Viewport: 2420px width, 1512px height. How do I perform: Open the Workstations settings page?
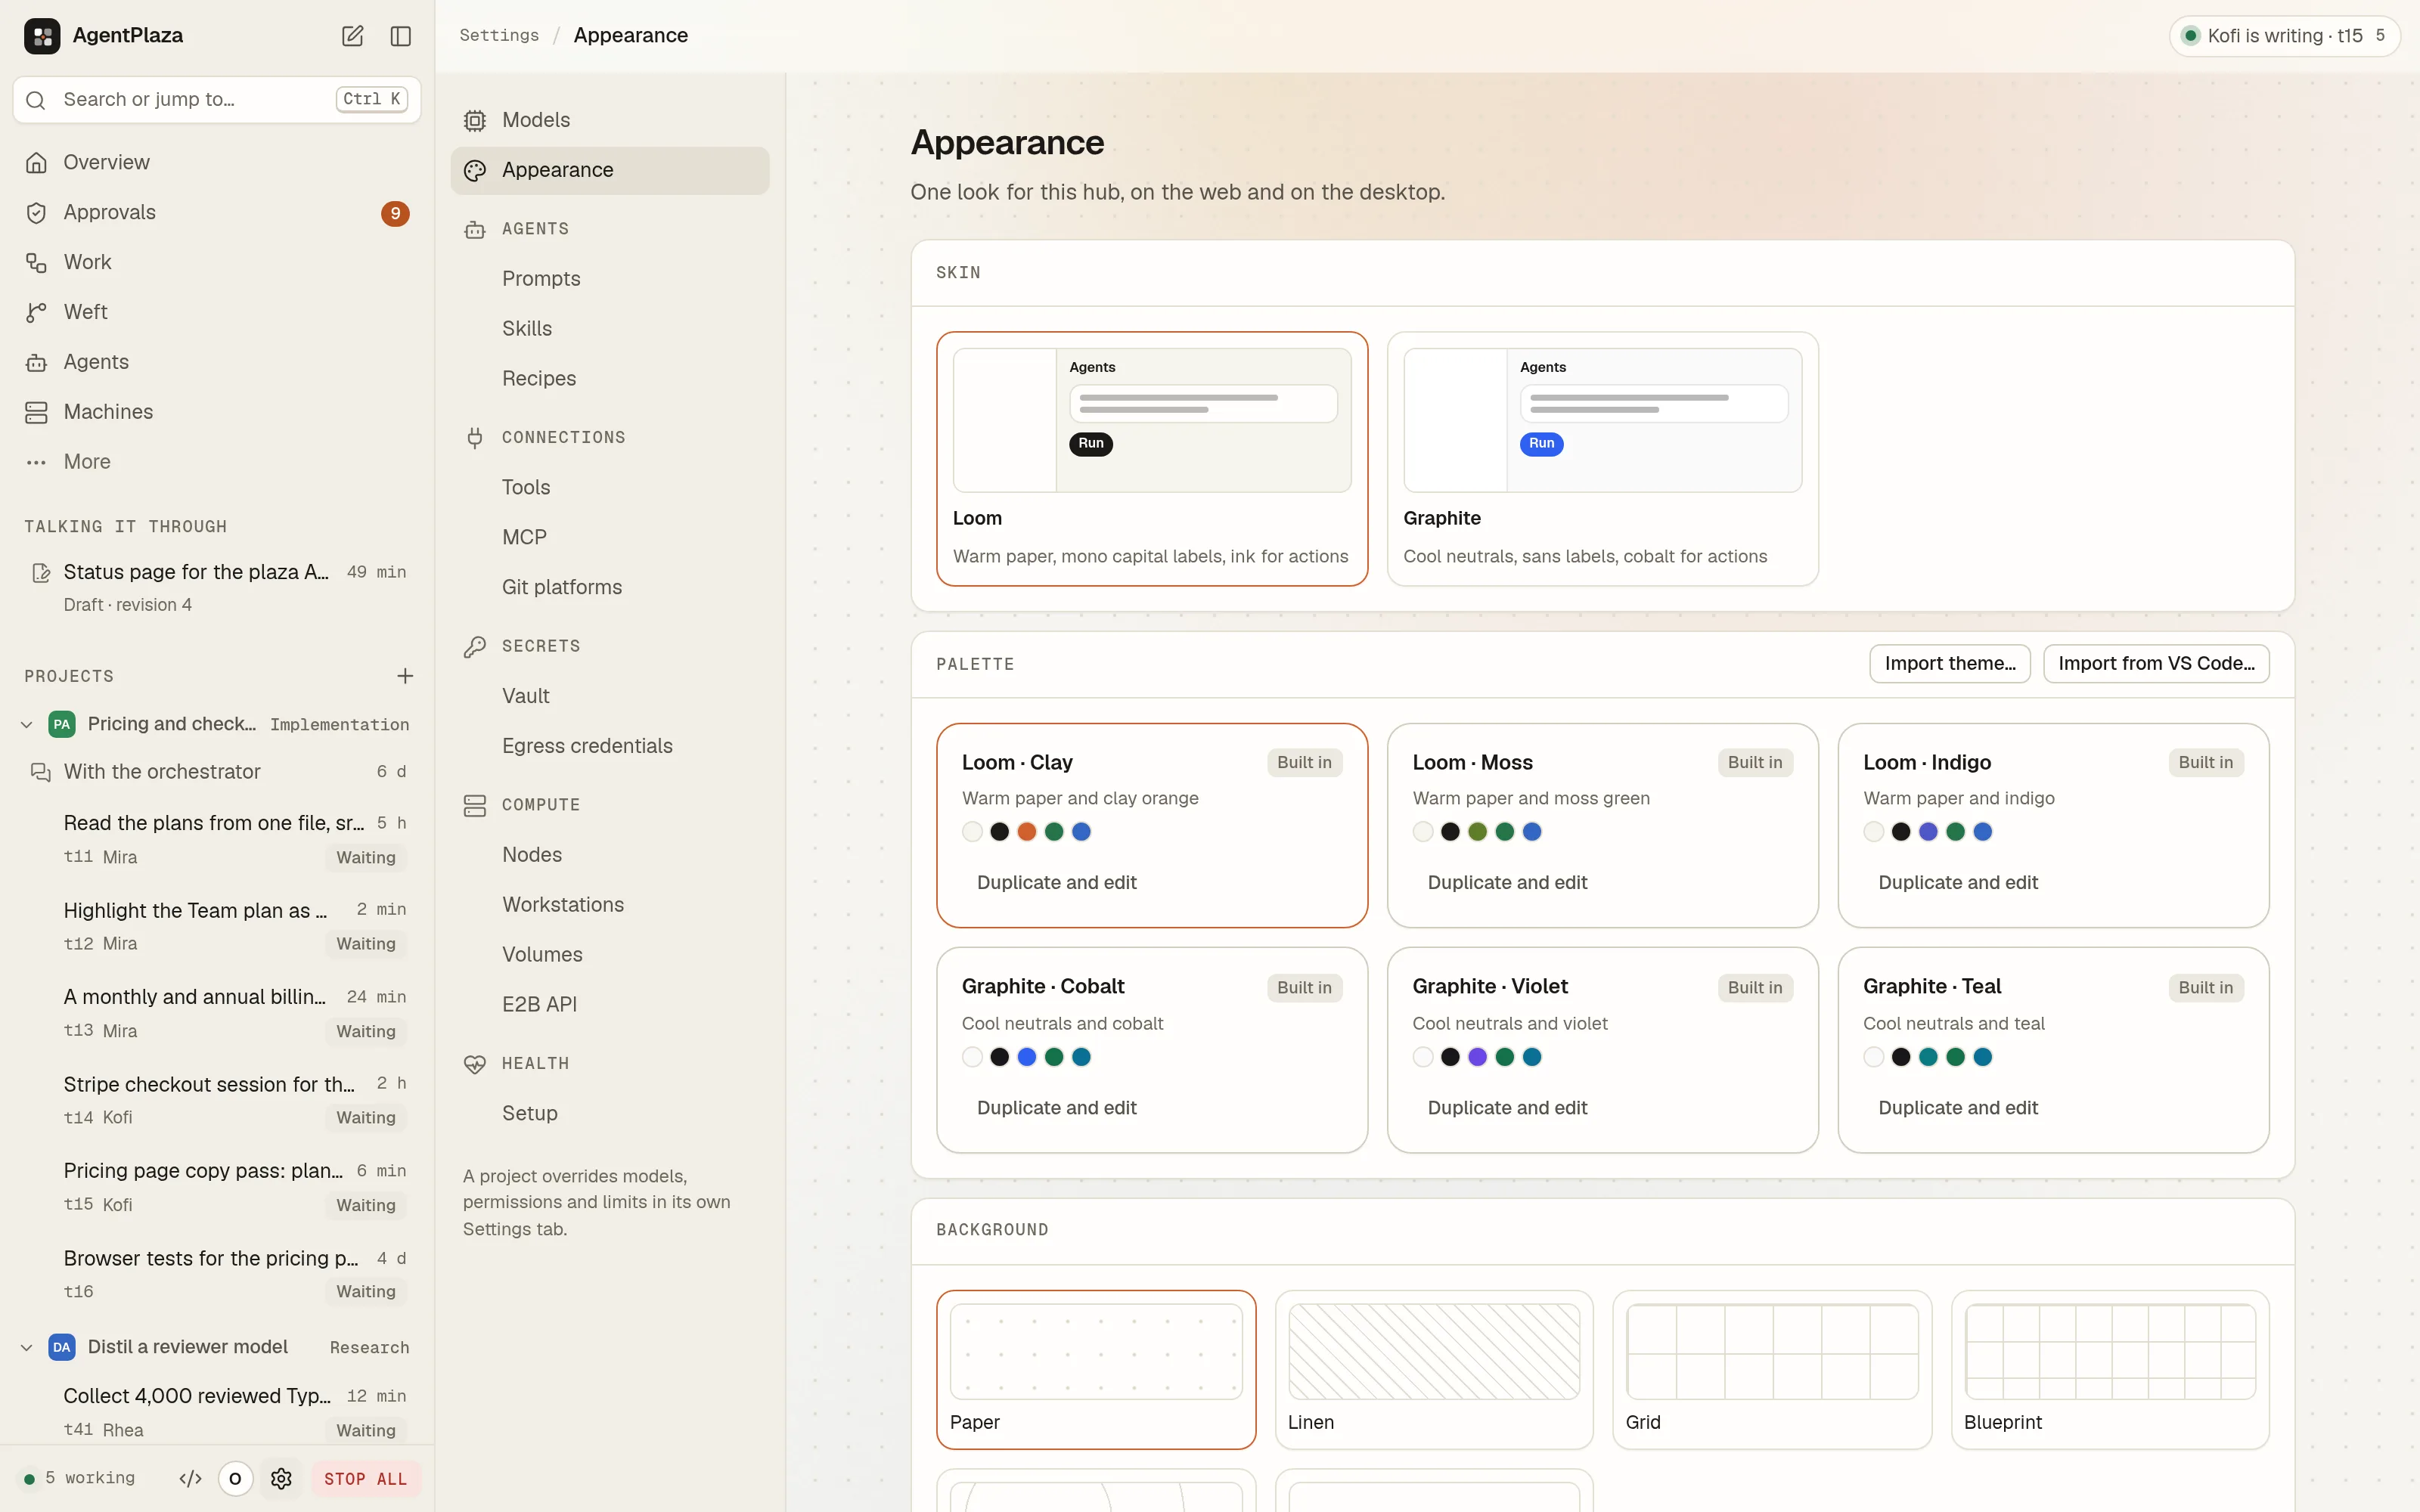point(610,904)
